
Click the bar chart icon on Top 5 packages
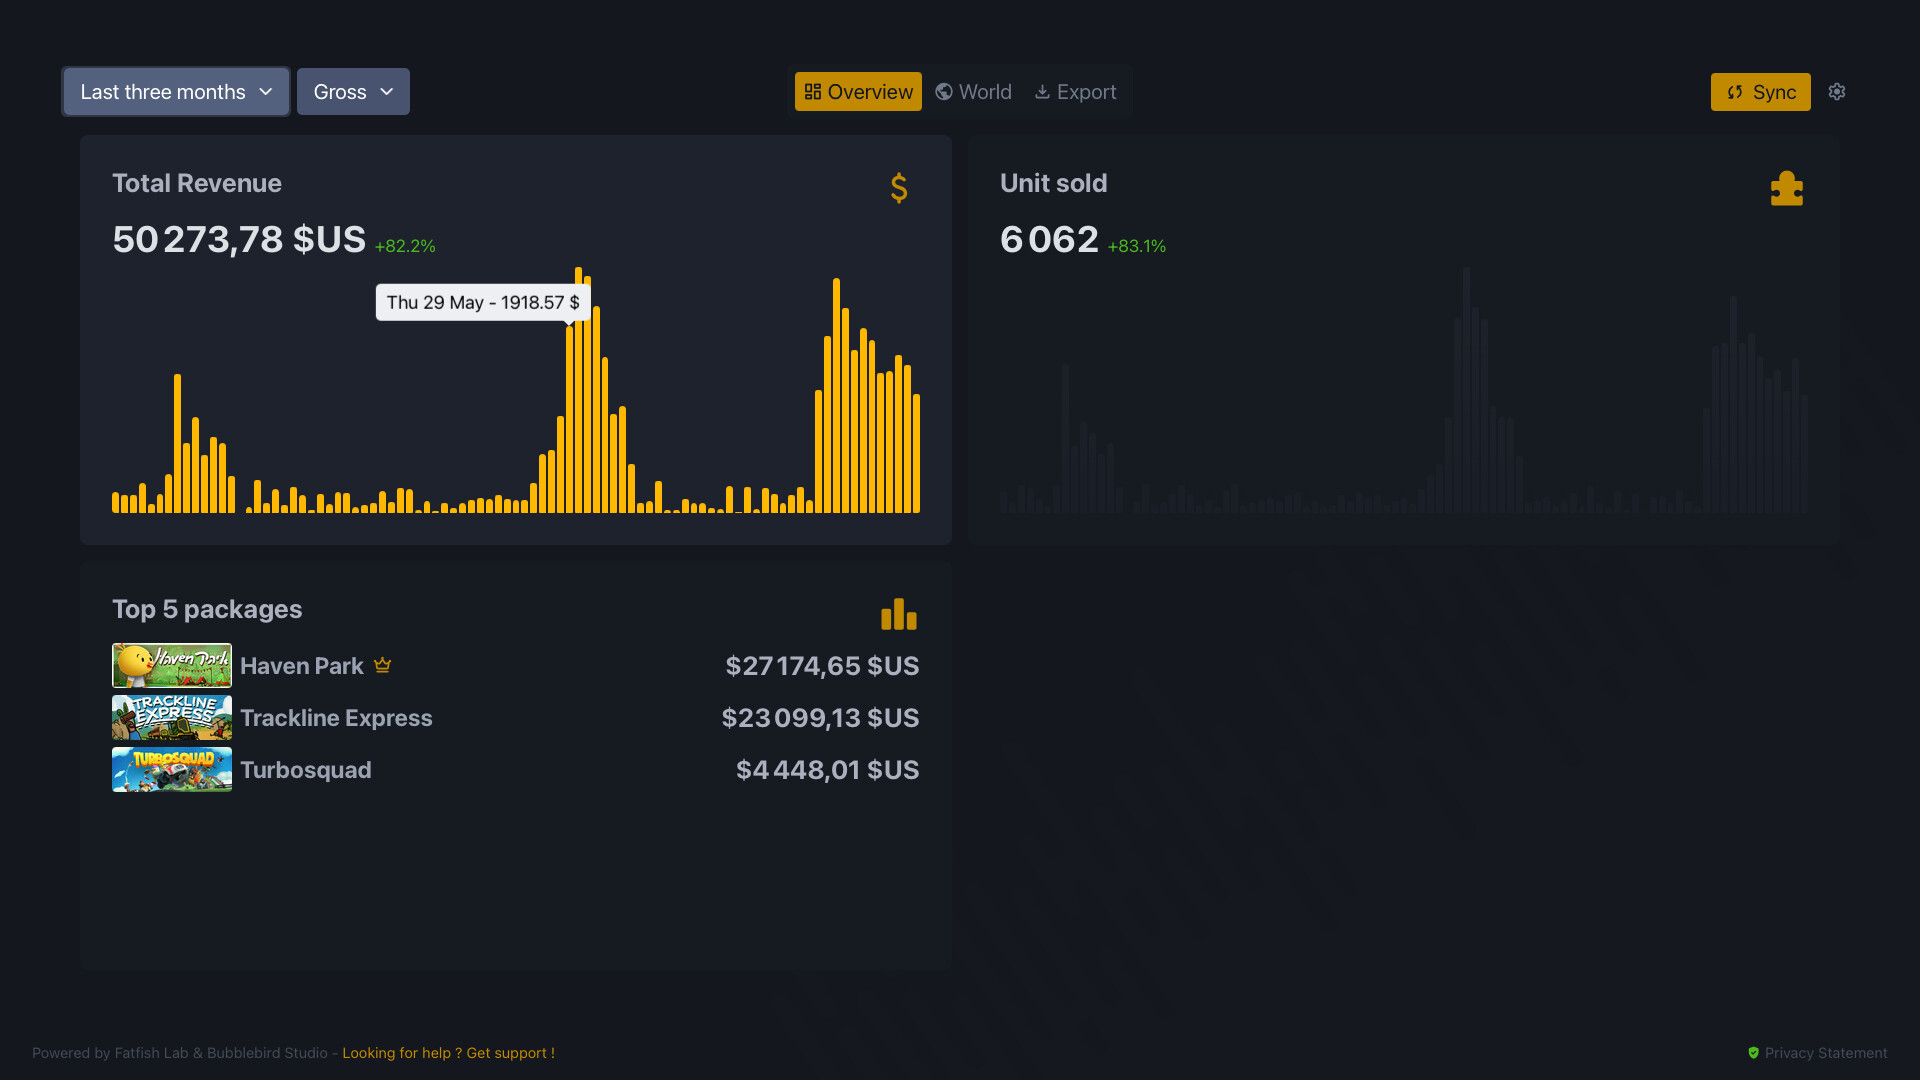(x=898, y=614)
